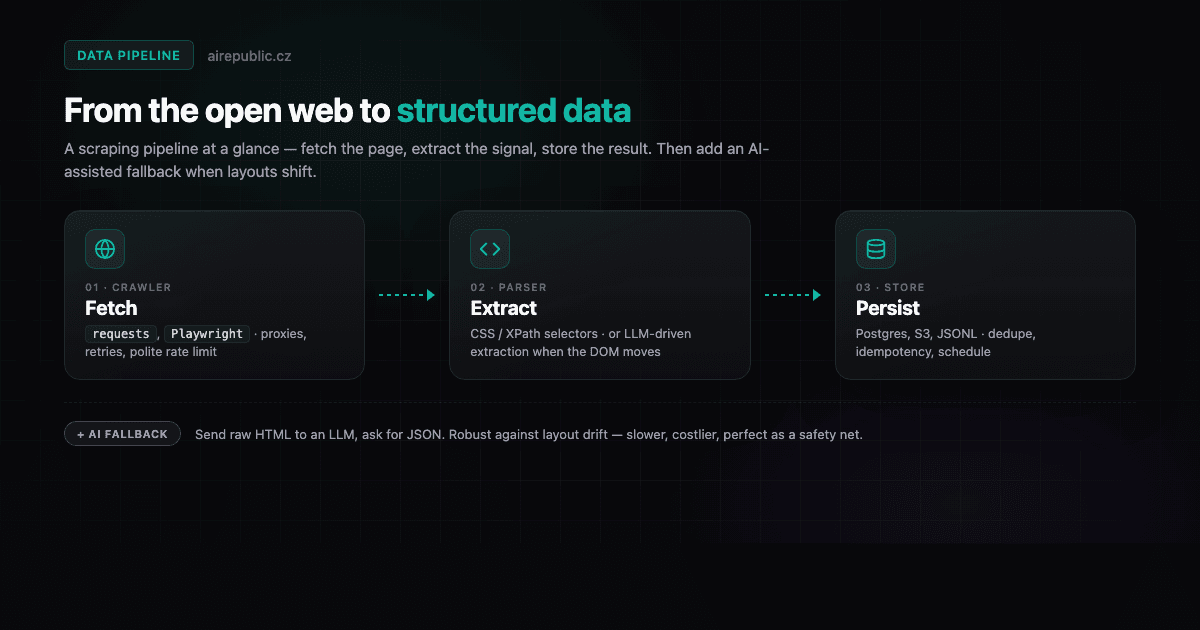Click the 03 · STORE step label
1200x630 pixels.
(890, 287)
